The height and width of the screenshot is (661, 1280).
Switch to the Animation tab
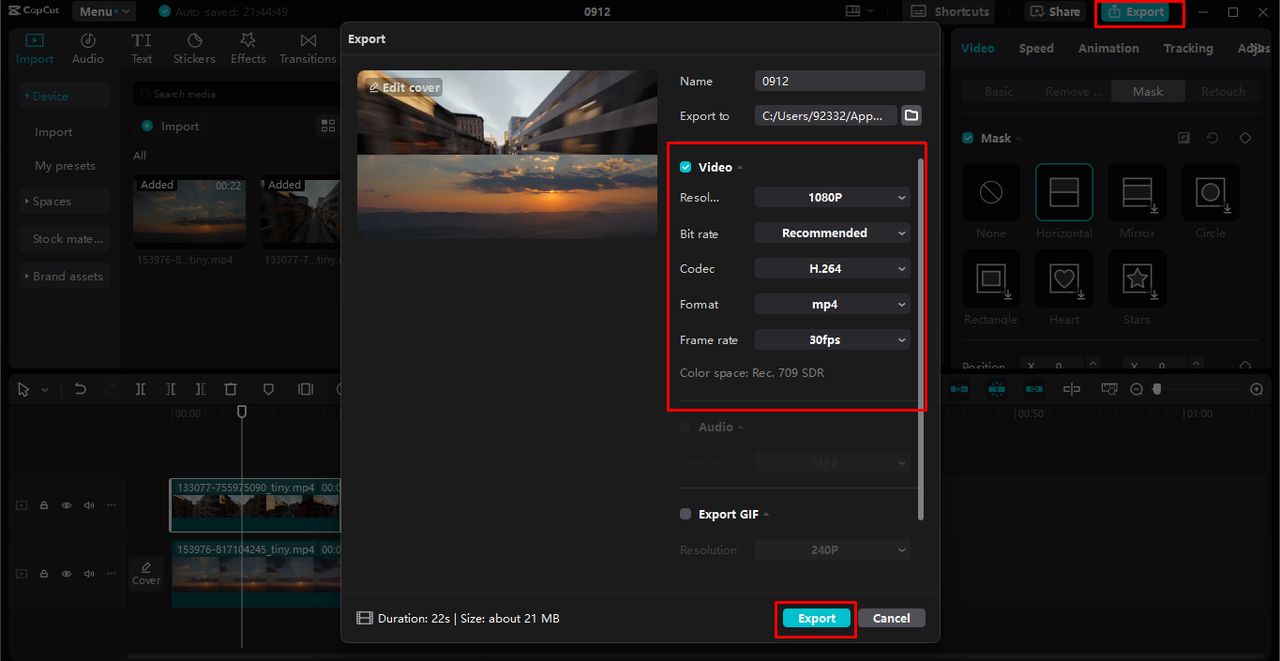(x=1108, y=48)
